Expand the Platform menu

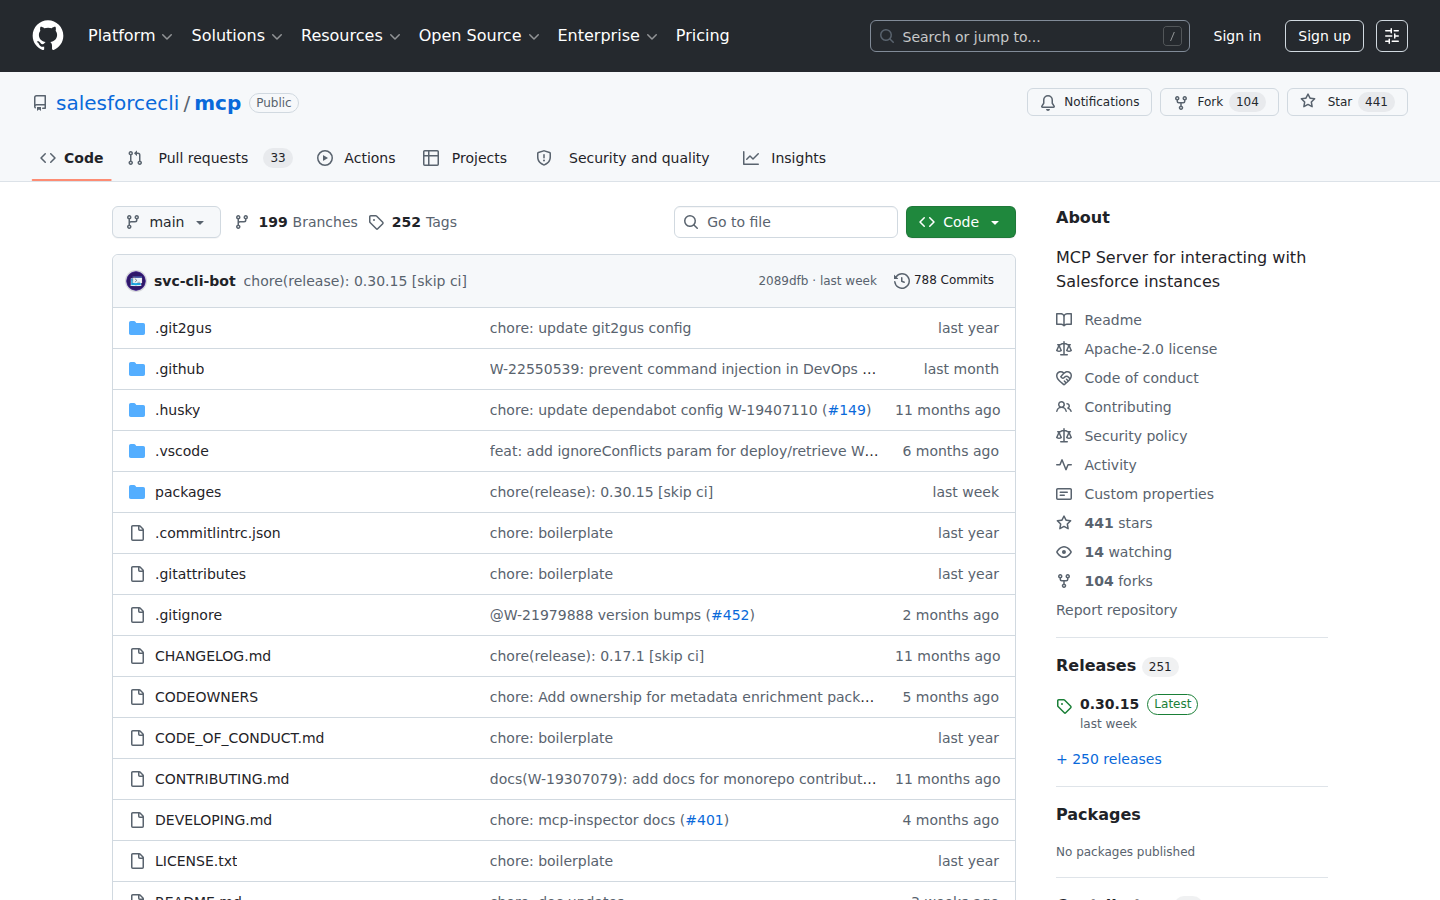(130, 36)
